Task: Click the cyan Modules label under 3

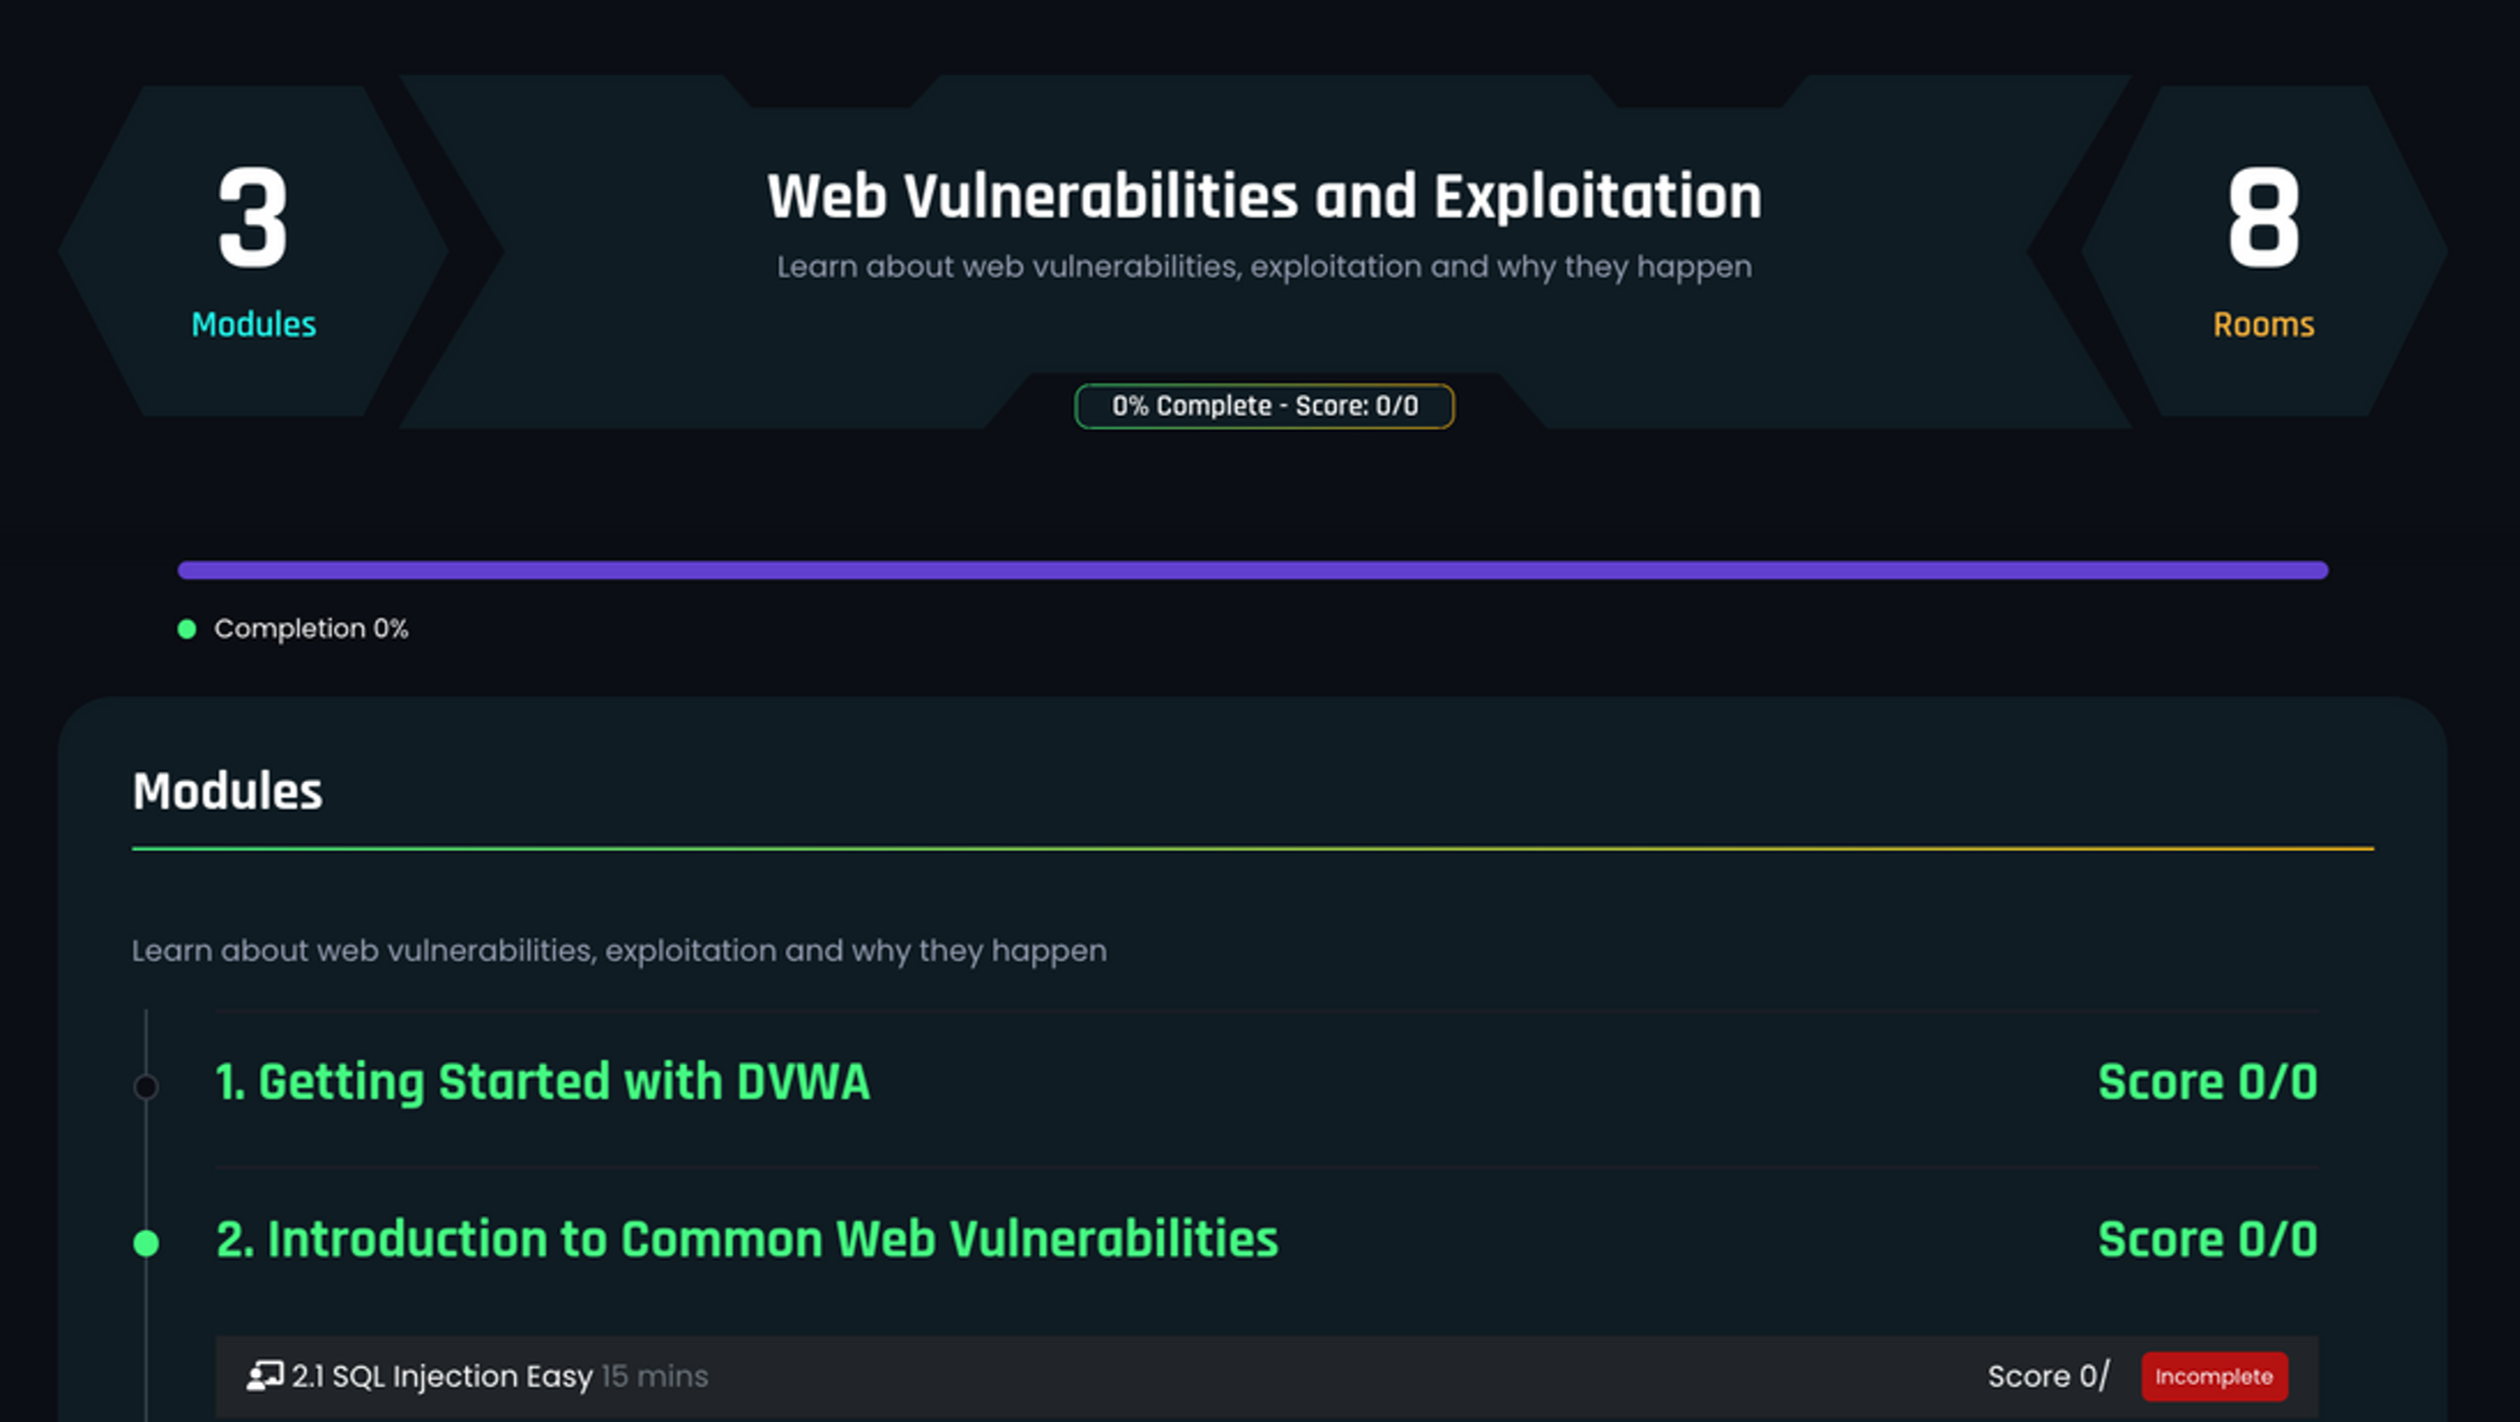Action: pyautogui.click(x=253, y=325)
